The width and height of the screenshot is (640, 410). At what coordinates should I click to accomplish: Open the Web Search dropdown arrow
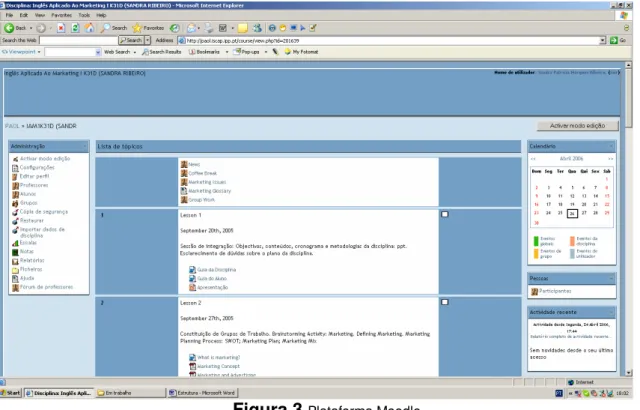pyautogui.click(x=135, y=52)
